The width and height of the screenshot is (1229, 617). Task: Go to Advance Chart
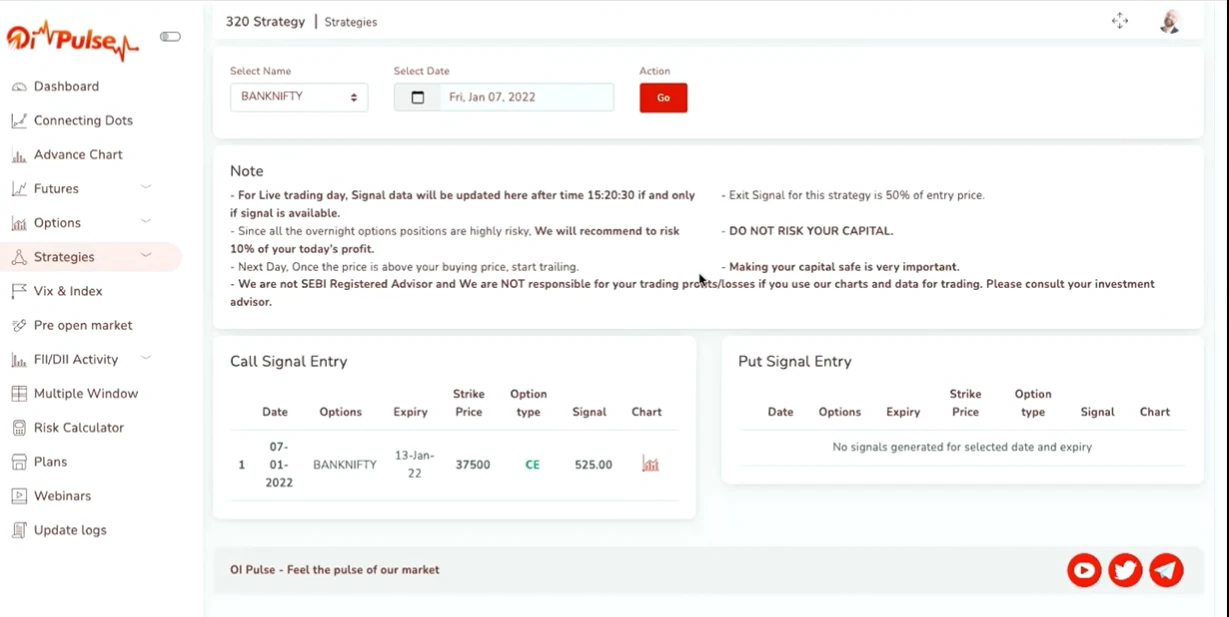(x=78, y=155)
